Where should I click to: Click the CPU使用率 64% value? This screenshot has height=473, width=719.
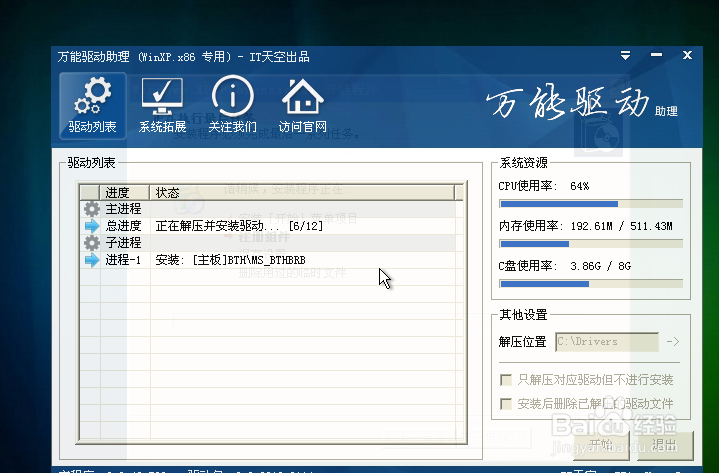click(580, 186)
